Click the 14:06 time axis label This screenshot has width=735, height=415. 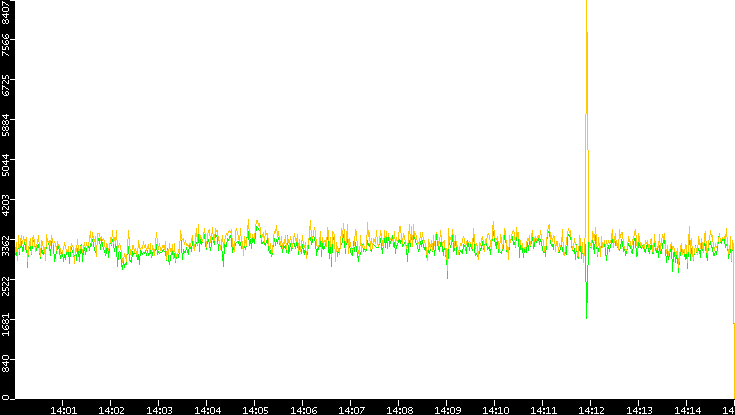point(303,411)
